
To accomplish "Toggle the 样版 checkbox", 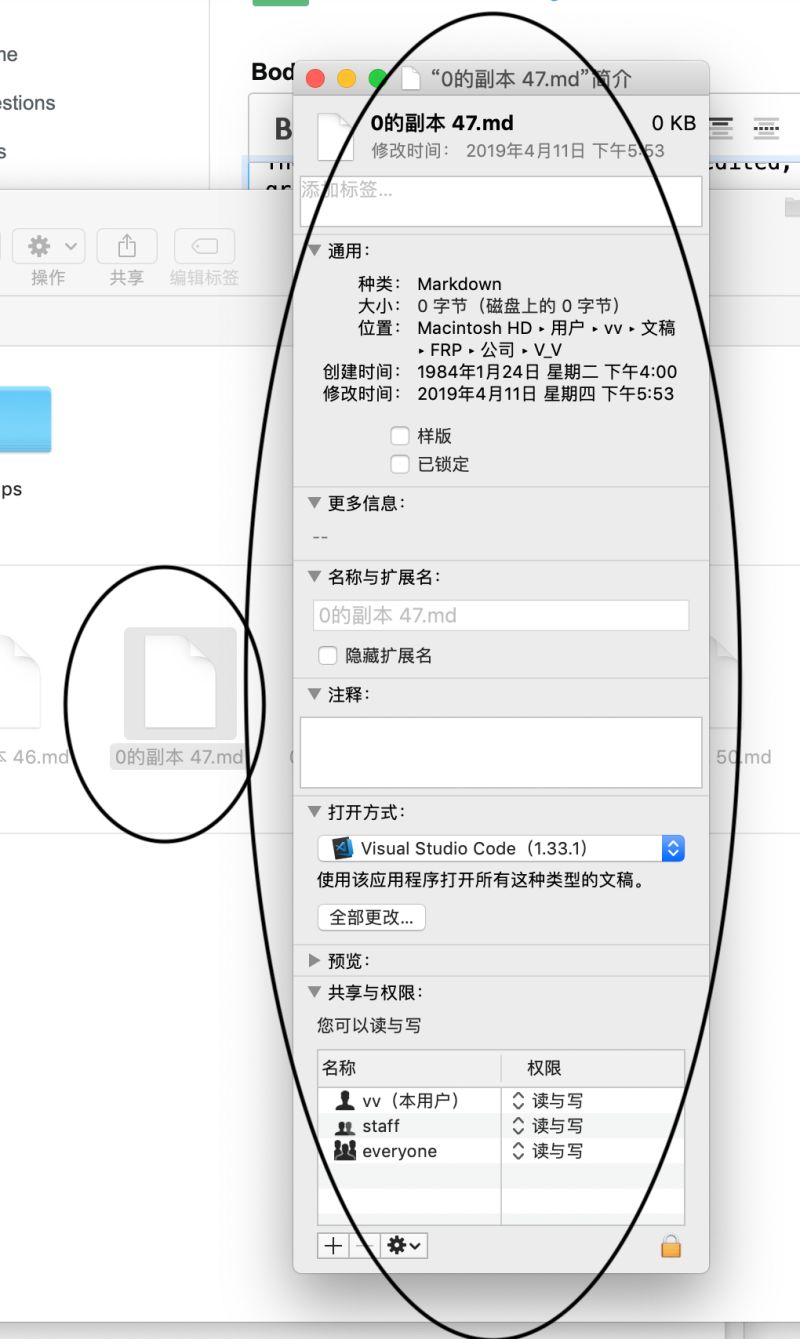I will point(400,436).
